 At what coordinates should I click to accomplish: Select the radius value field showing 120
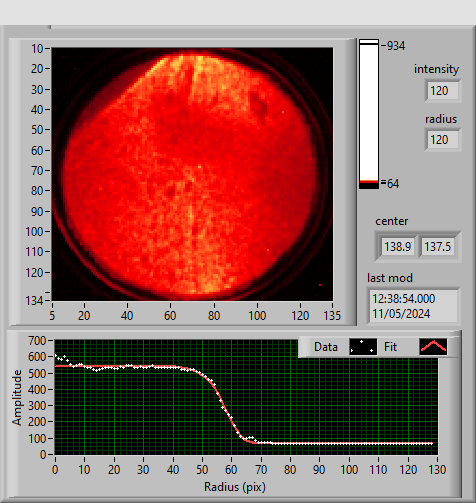tap(443, 140)
